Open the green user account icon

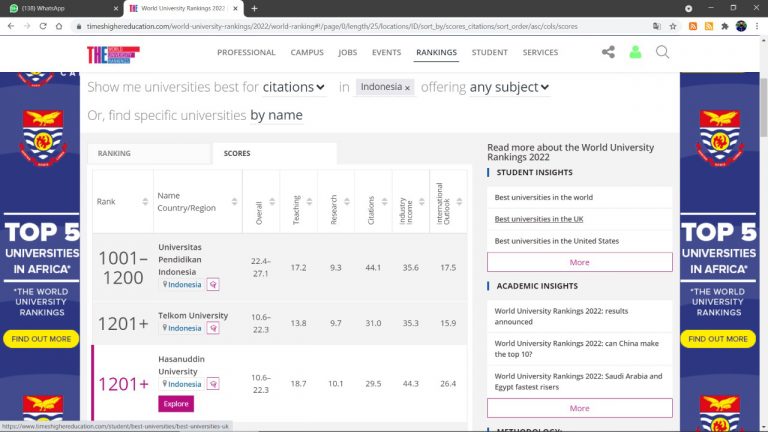pos(635,52)
